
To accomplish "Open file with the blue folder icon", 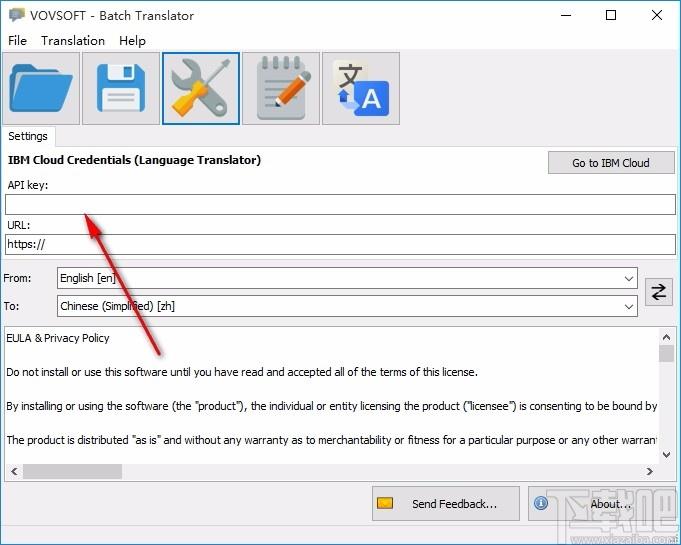I will pyautogui.click(x=41, y=89).
